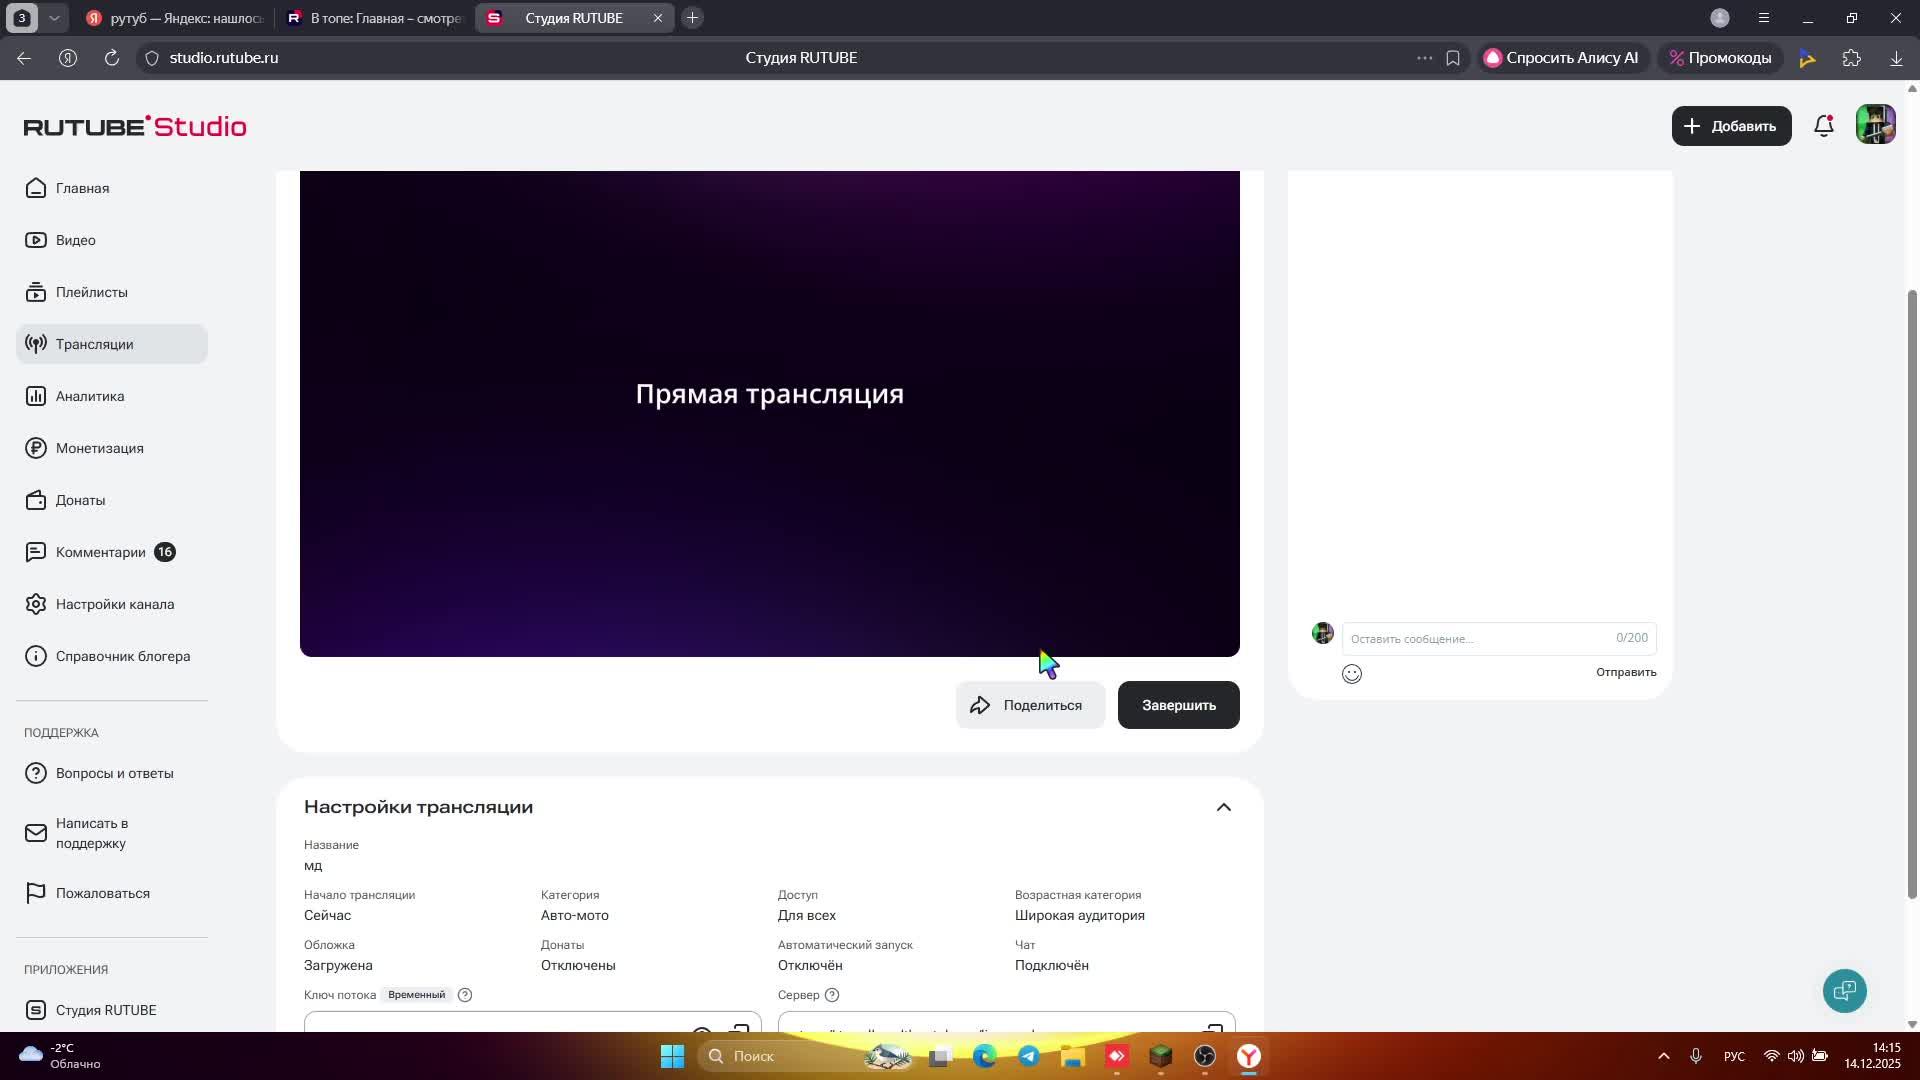Image resolution: width=1920 pixels, height=1080 pixels.
Task: Open Монетизация in the sidebar
Action: coord(99,448)
